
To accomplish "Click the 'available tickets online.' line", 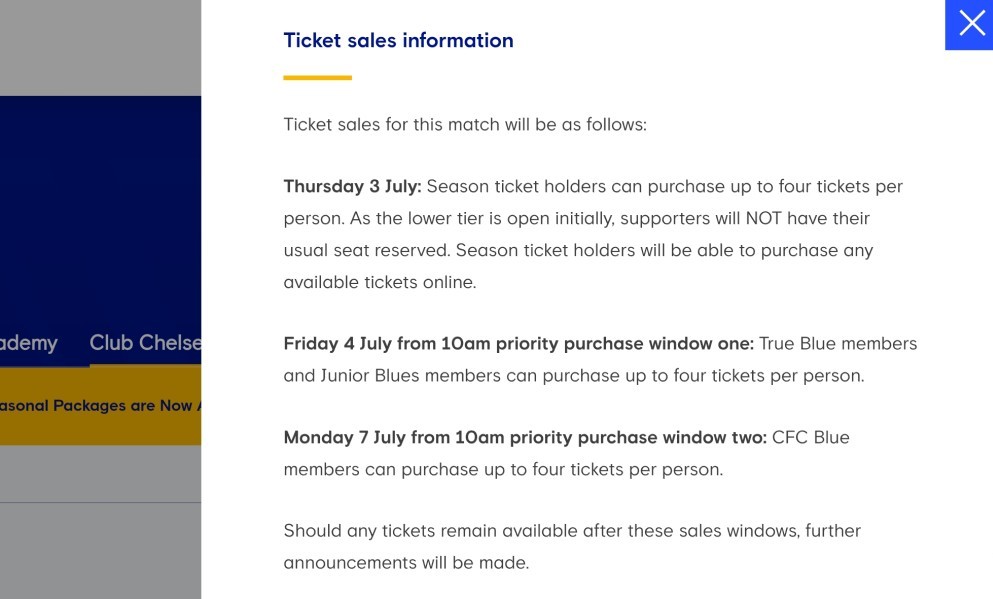I will [379, 282].
